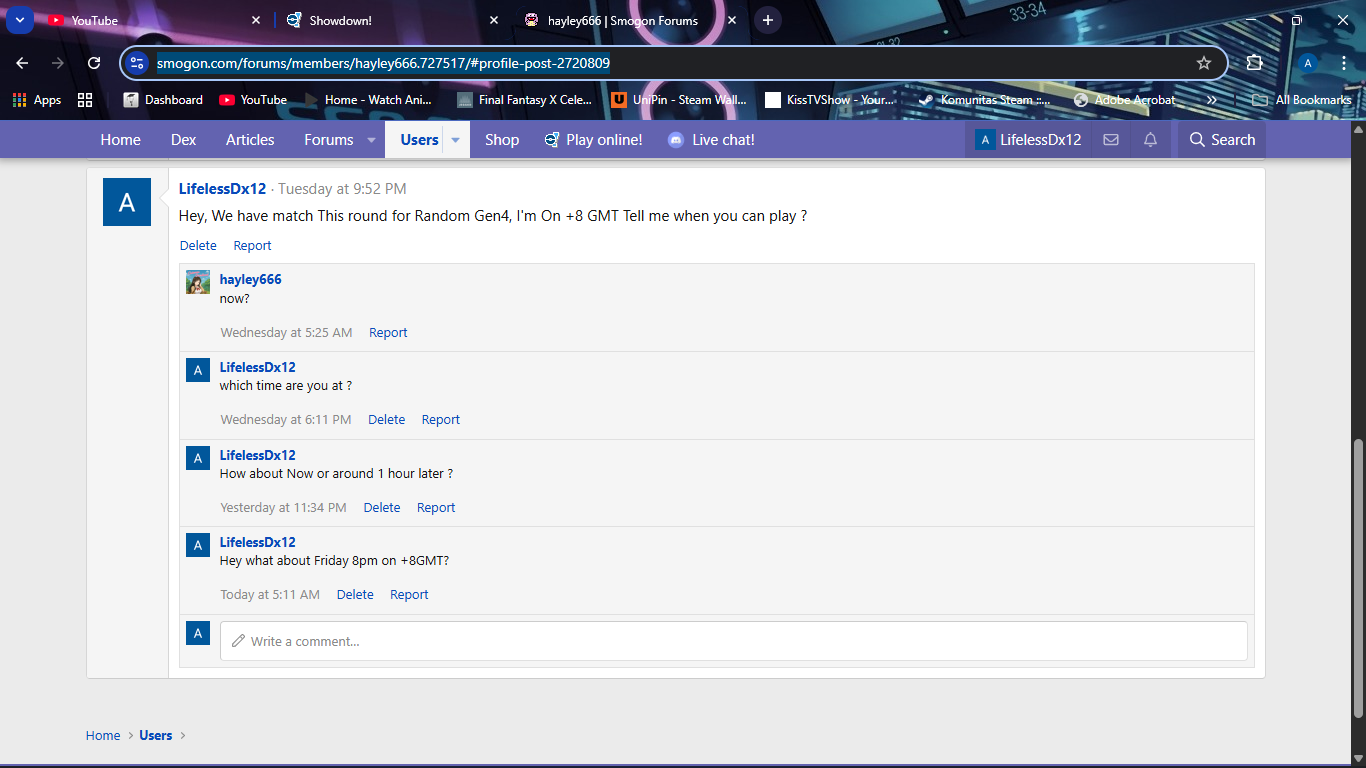1366x768 pixels.
Task: Report the Tuesday 9:52 PM profile post
Action: click(x=252, y=246)
